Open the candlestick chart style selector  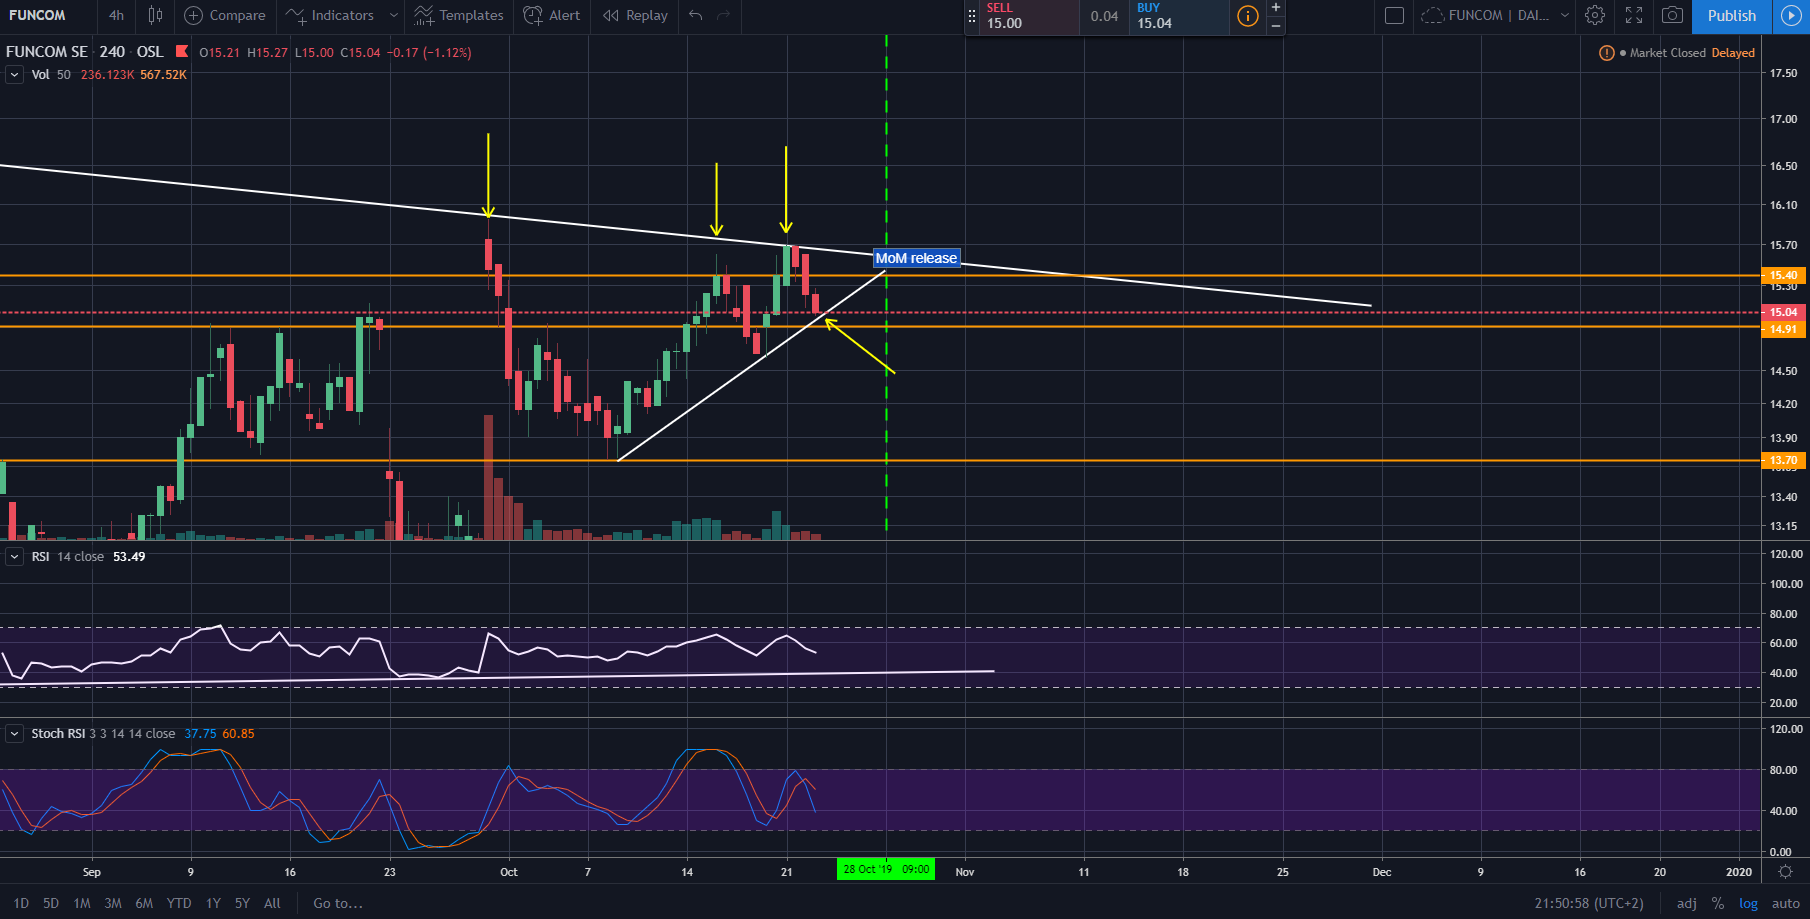coord(155,15)
